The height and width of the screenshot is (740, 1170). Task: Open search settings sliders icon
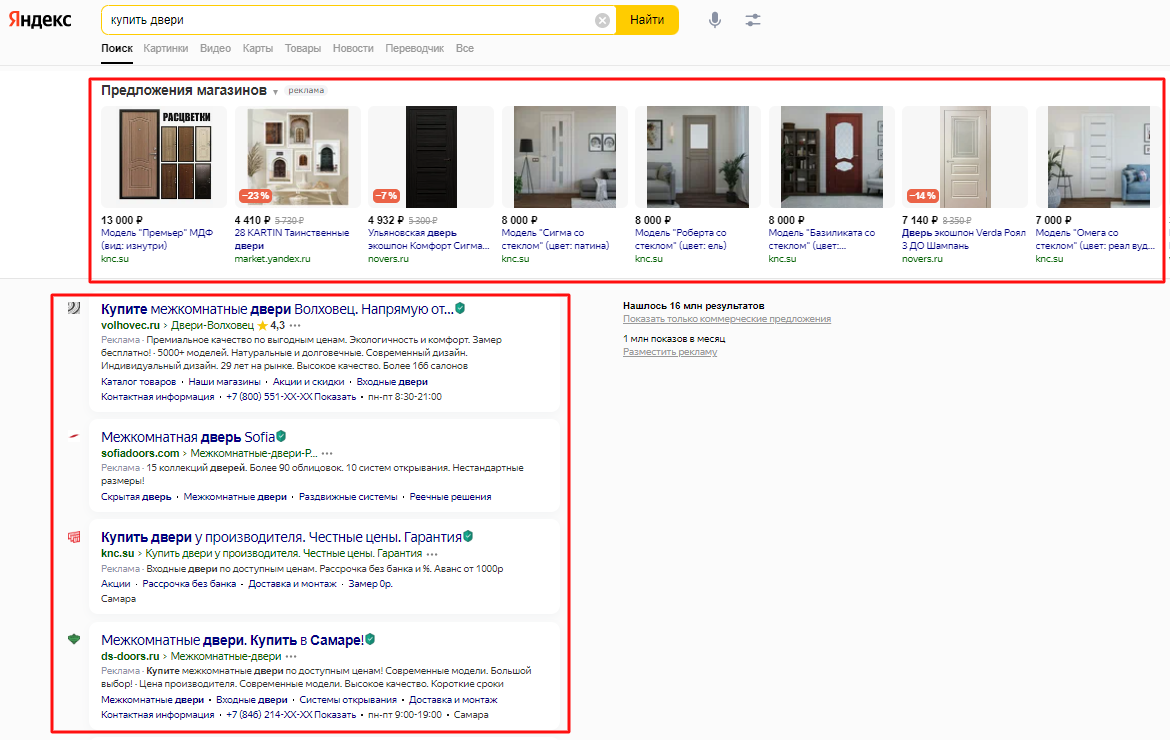tap(752, 20)
